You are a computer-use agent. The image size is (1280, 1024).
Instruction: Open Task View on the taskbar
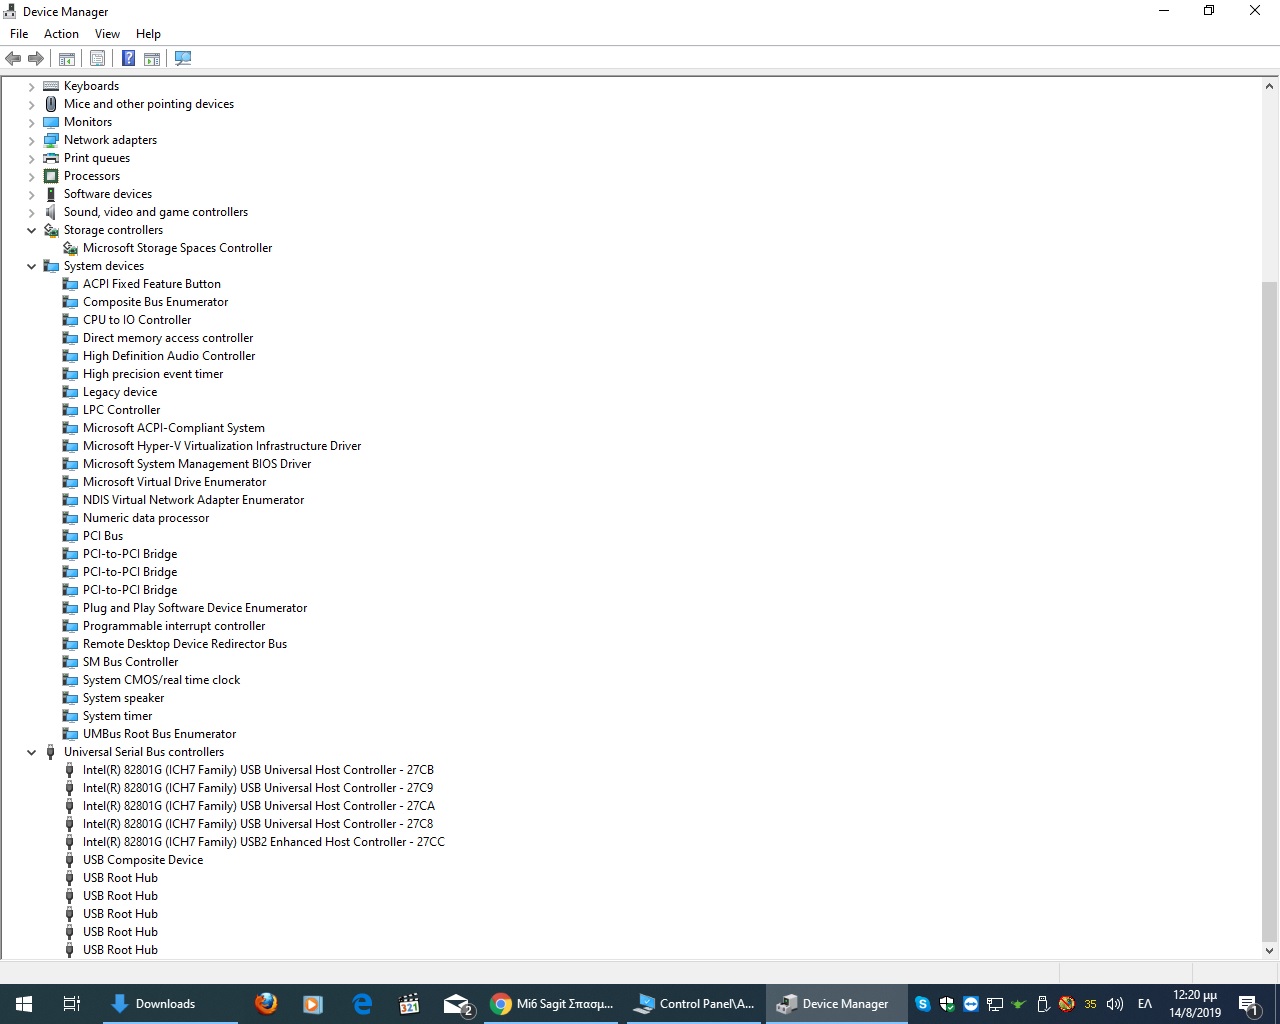[x=72, y=1004]
